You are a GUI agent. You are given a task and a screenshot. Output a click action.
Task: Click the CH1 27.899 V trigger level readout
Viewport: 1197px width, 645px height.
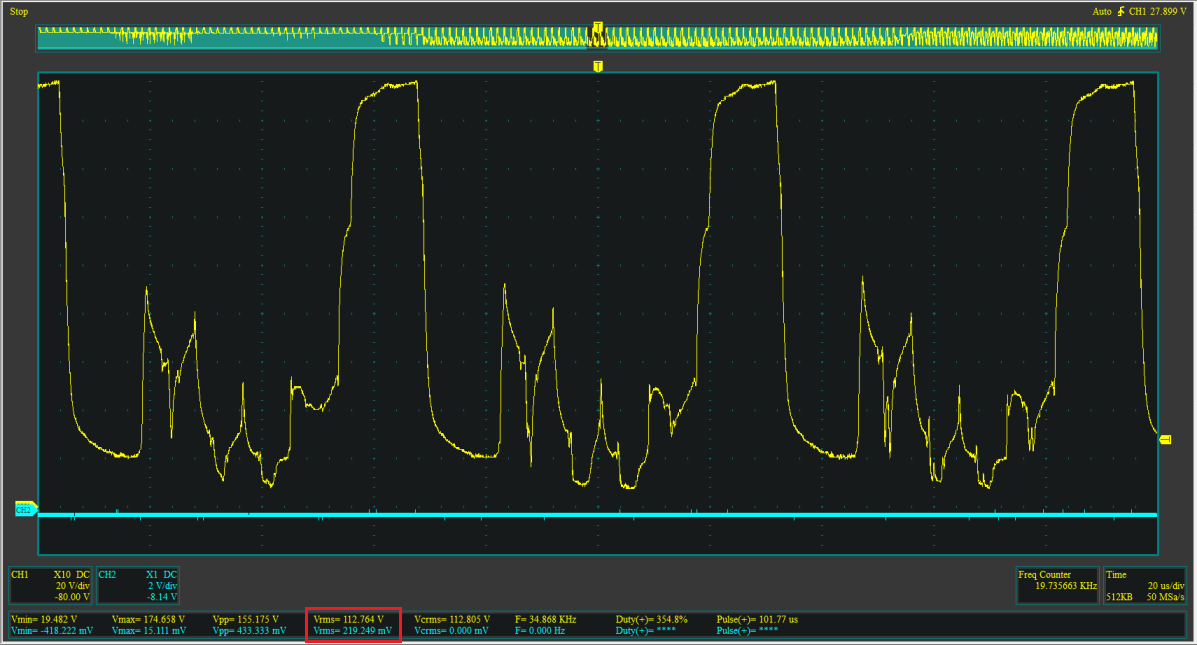[1157, 11]
